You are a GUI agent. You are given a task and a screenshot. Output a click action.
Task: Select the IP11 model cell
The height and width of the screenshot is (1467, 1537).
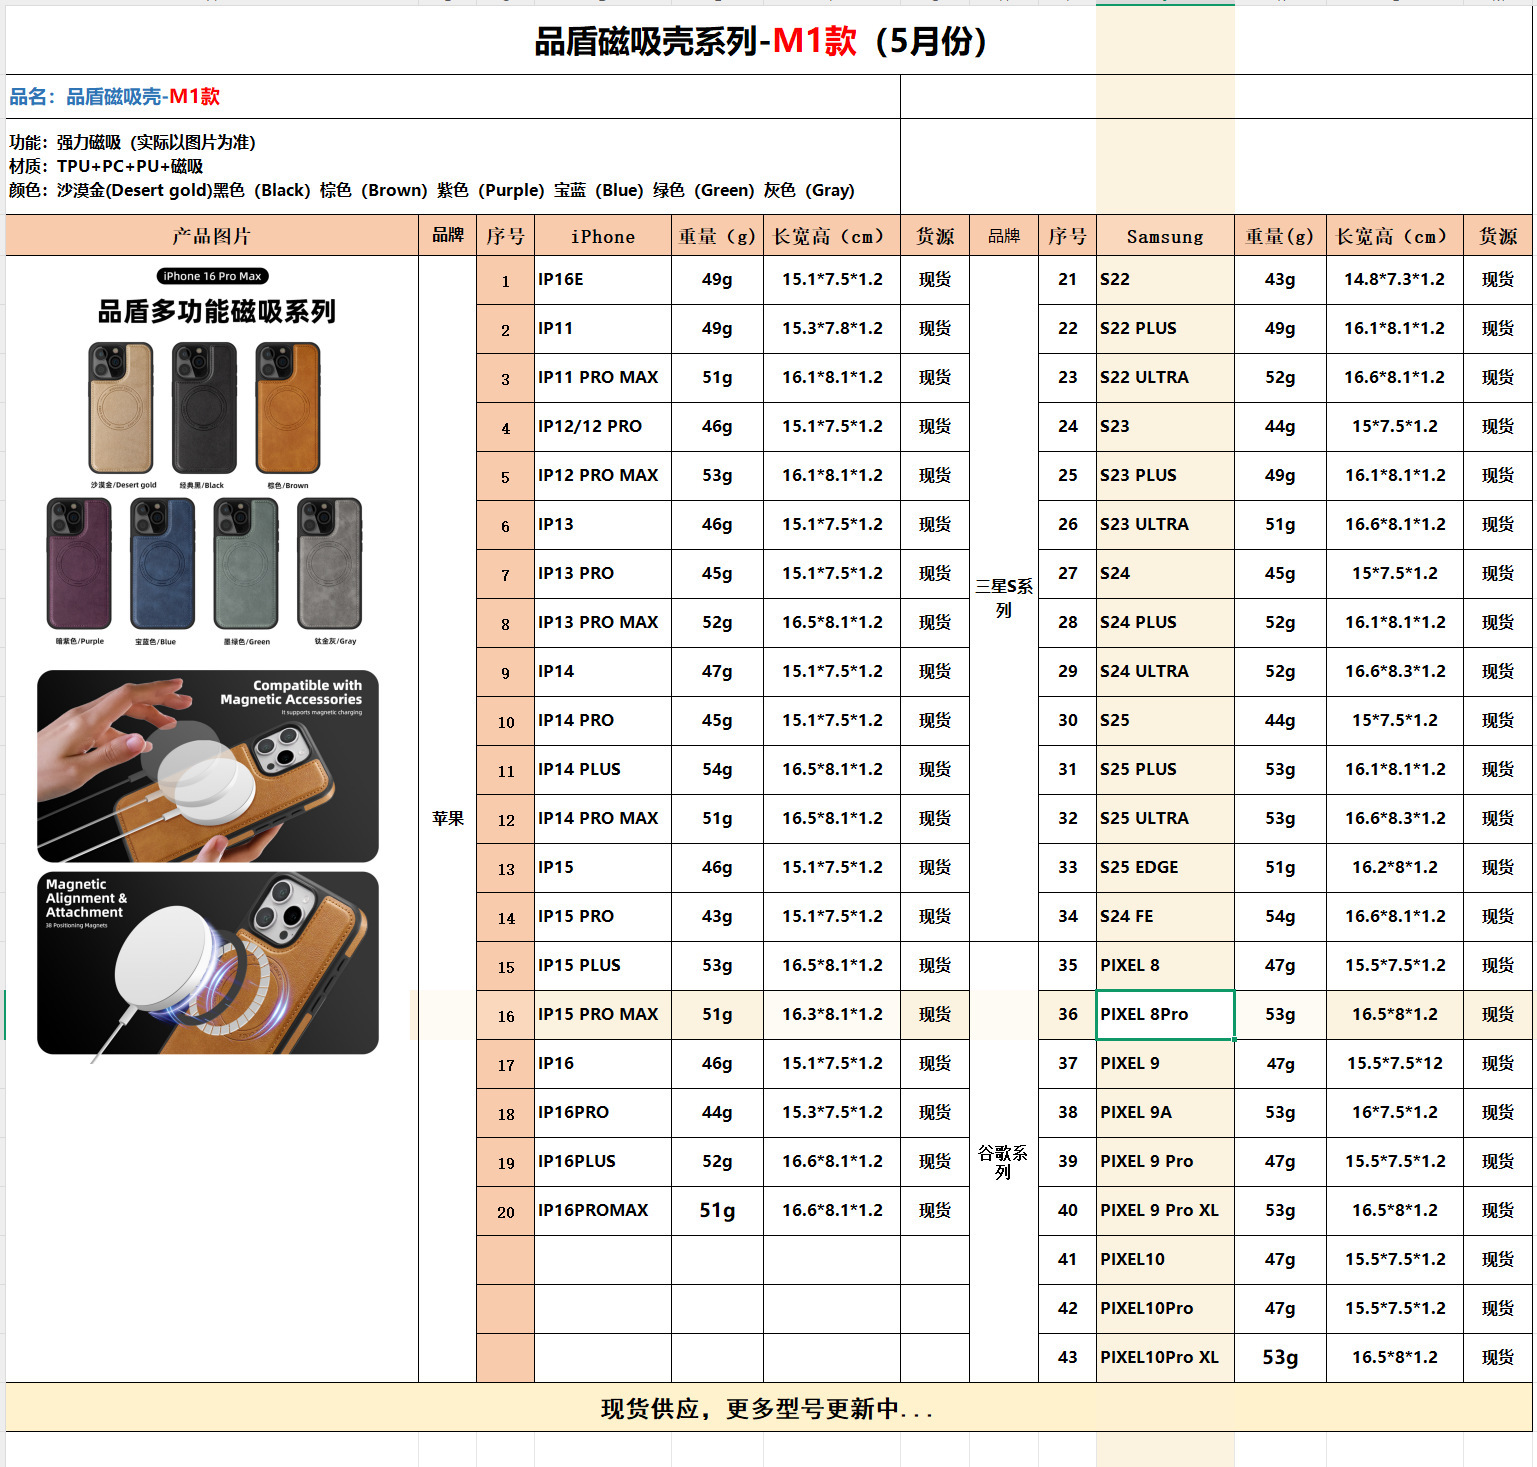tap(603, 329)
